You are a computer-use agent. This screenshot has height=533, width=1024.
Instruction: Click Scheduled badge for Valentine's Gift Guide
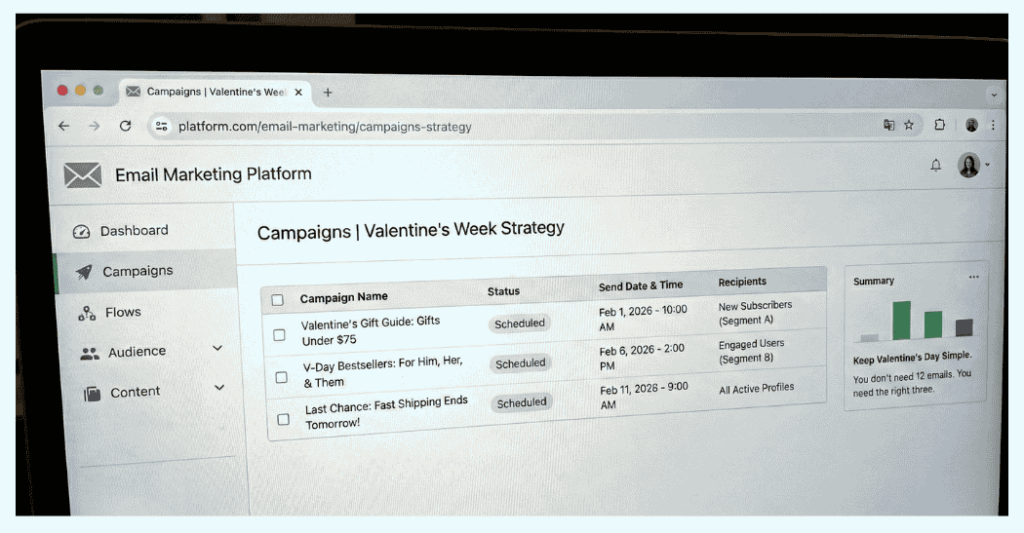[519, 323]
